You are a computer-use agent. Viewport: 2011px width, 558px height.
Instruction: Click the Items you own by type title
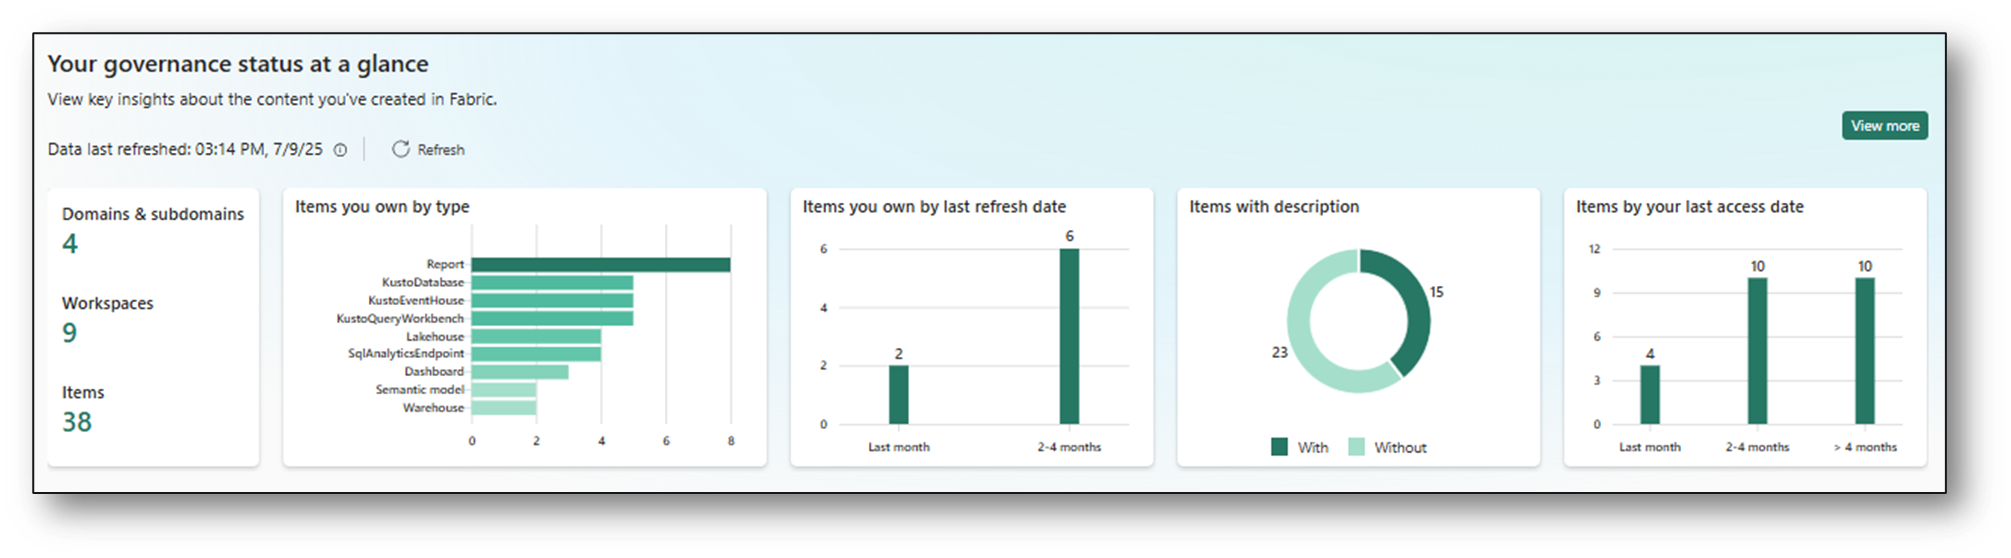coord(382,207)
